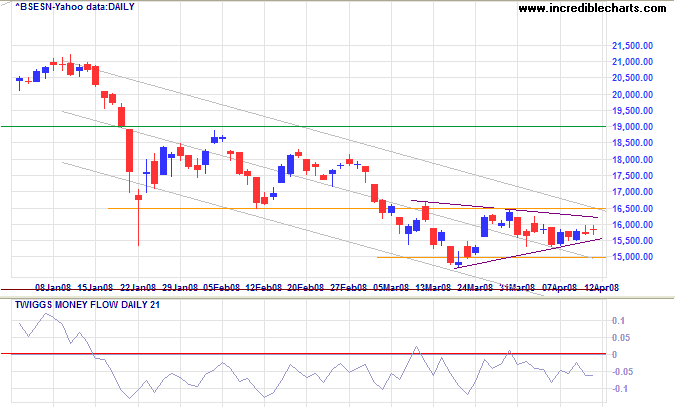This screenshot has height=410, width=675.
Task: Click the 20,000.00 price axis label
Action: pos(632,95)
